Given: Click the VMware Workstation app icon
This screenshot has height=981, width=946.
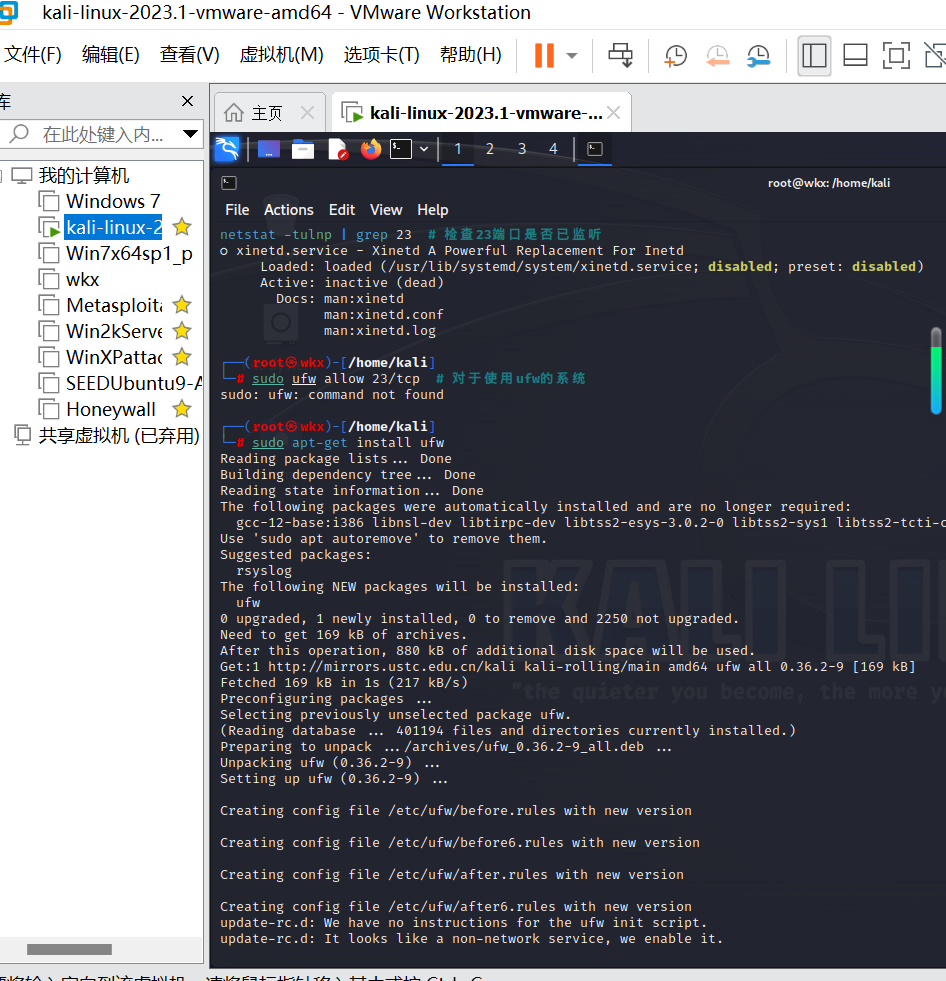Looking at the screenshot, I should click(8, 13).
